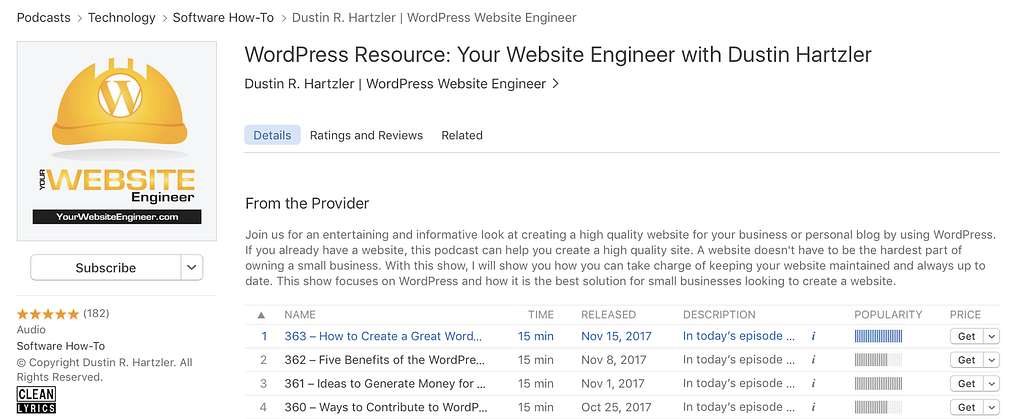Screen dimensions: 1024x419
Task: Open the Related tab
Action: pyautogui.click(x=462, y=135)
